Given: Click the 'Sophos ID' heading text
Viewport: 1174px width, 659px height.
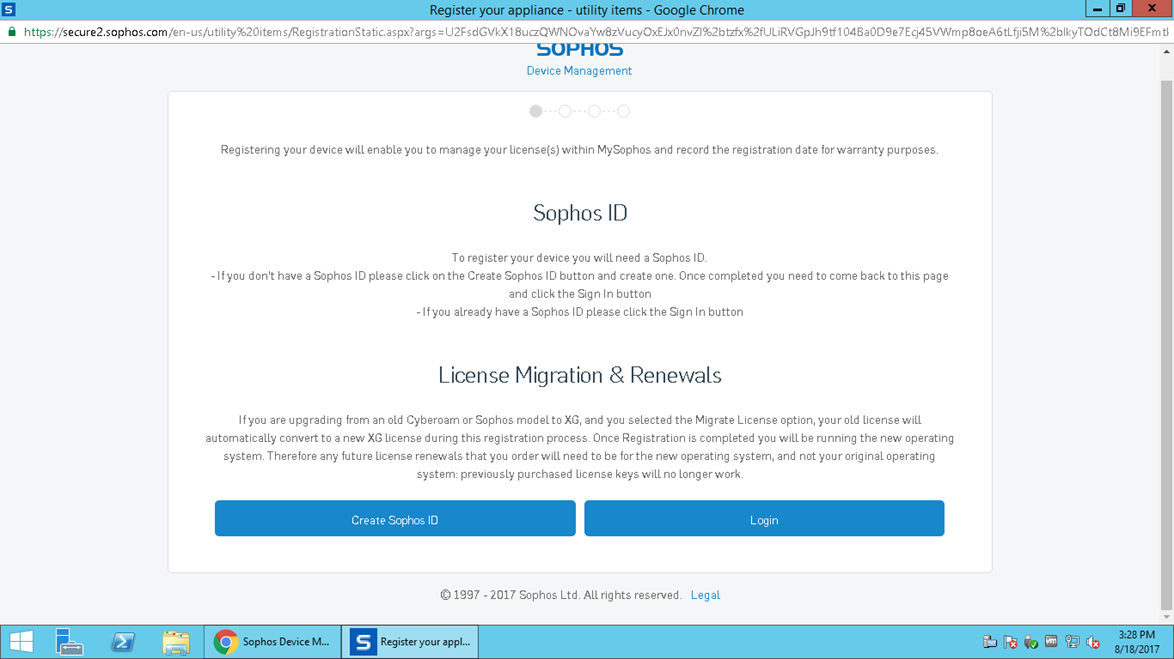Looking at the screenshot, I should coord(580,213).
